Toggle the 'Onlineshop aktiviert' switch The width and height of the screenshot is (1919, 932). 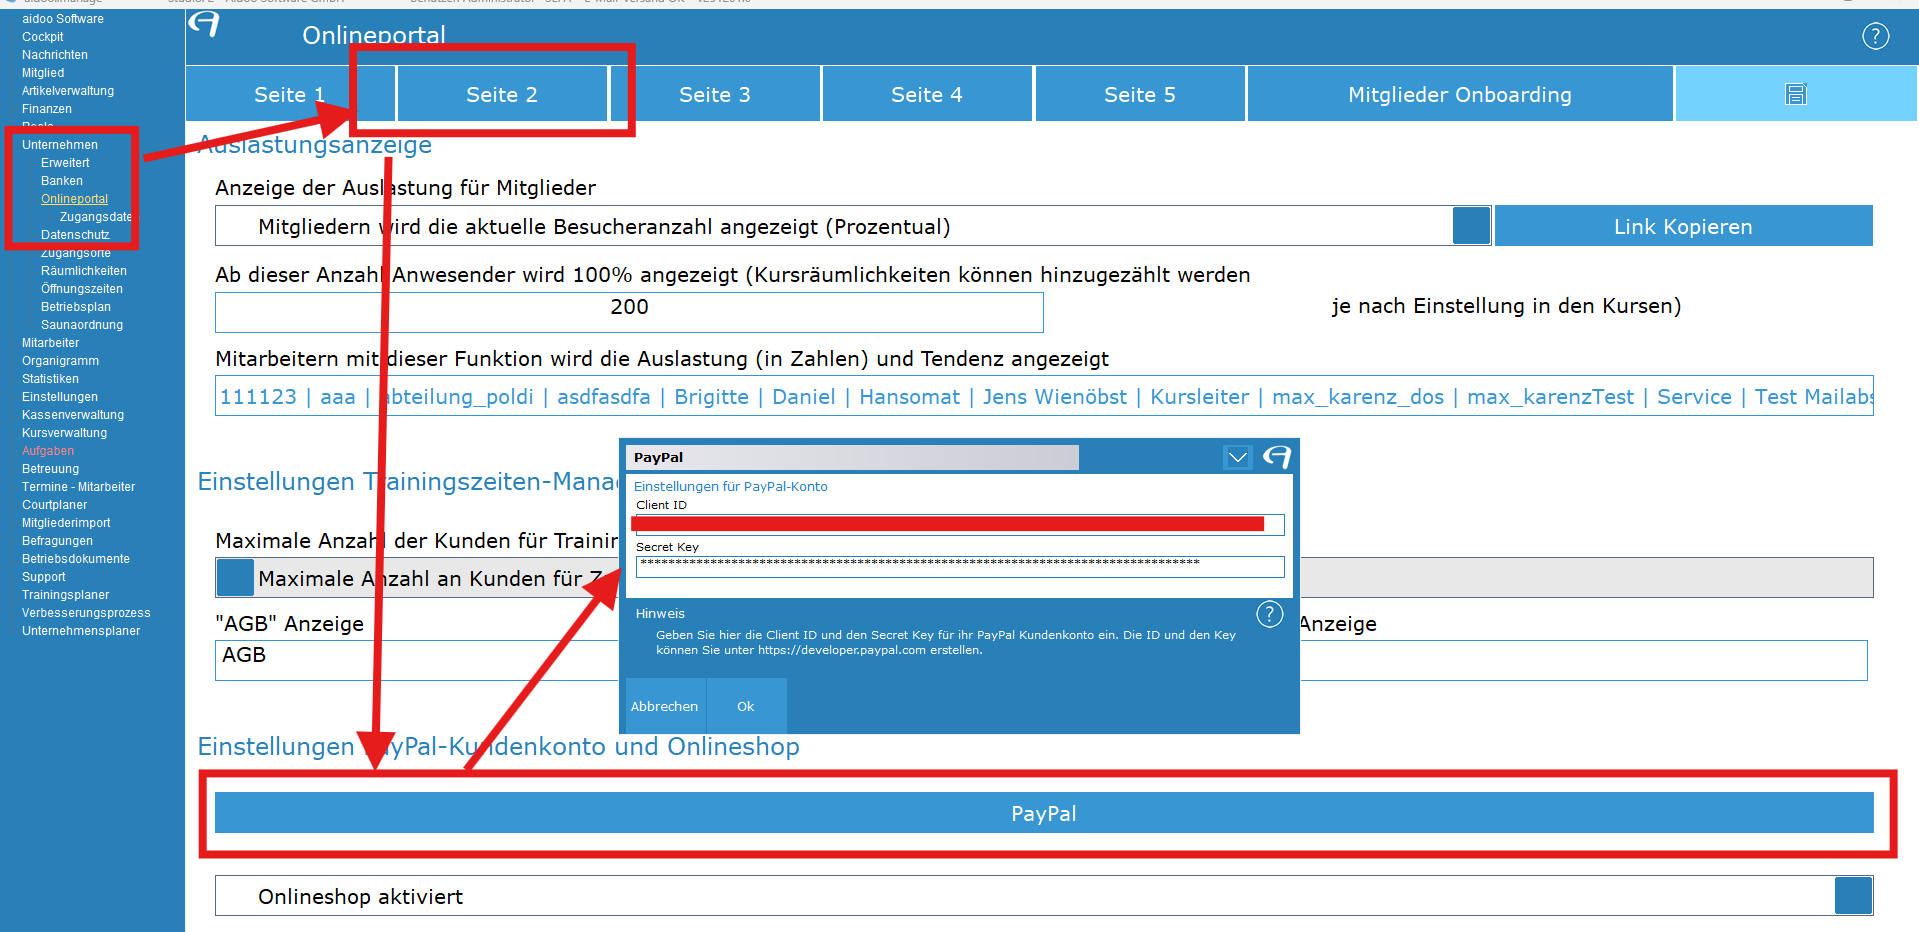pyautogui.click(x=1853, y=896)
